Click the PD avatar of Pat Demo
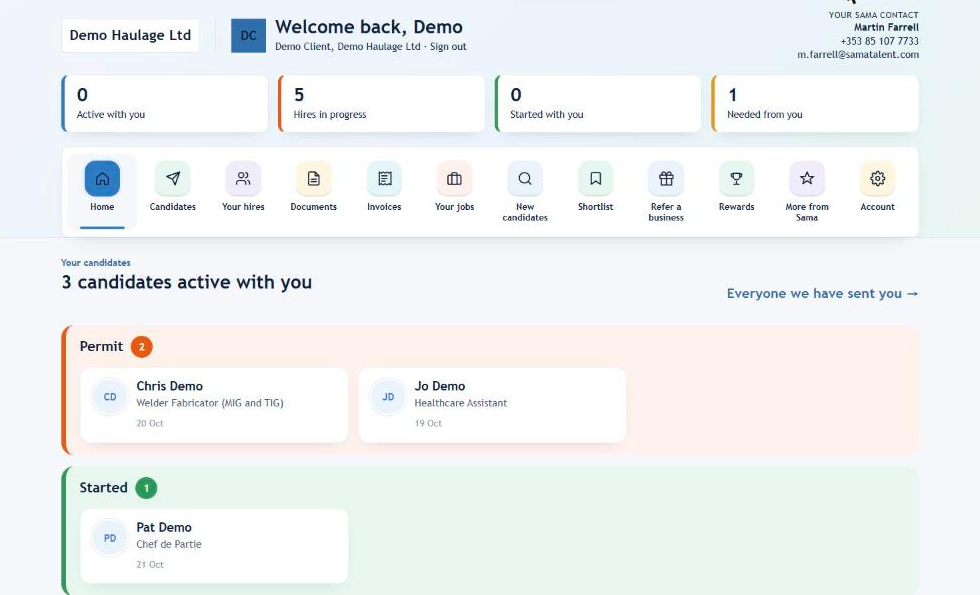980x595 pixels. 110,538
